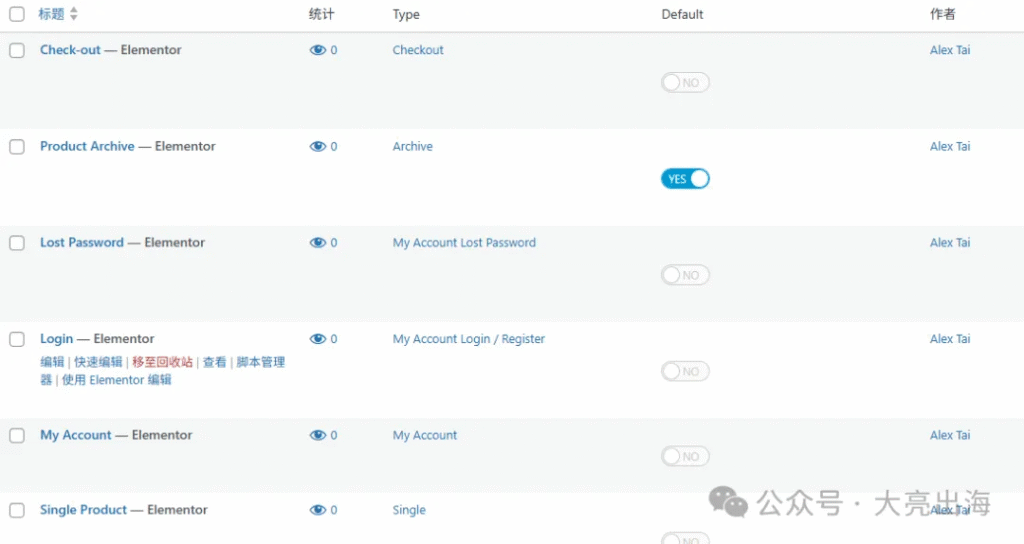
Task: Click 编辑 under the Login row
Action: click(52, 362)
